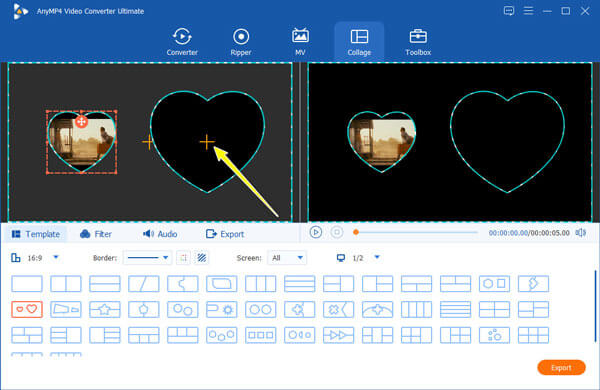Choose the three circles template
The image size is (600, 390).
222,335
